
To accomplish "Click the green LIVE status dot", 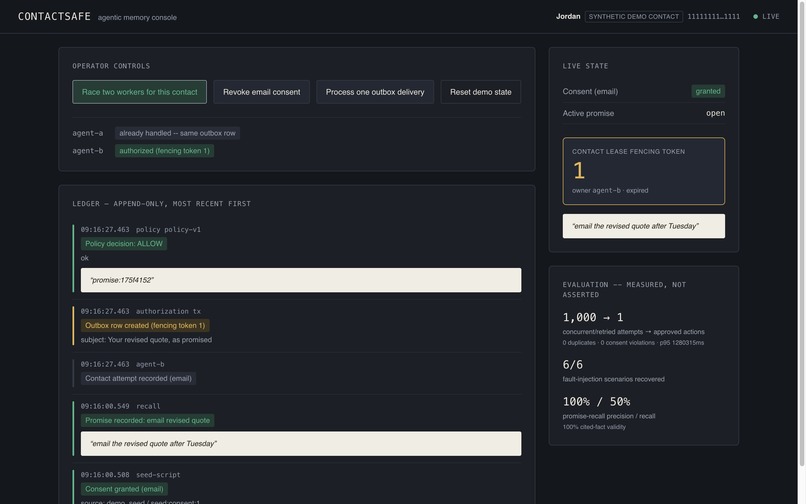I will pos(755,16).
